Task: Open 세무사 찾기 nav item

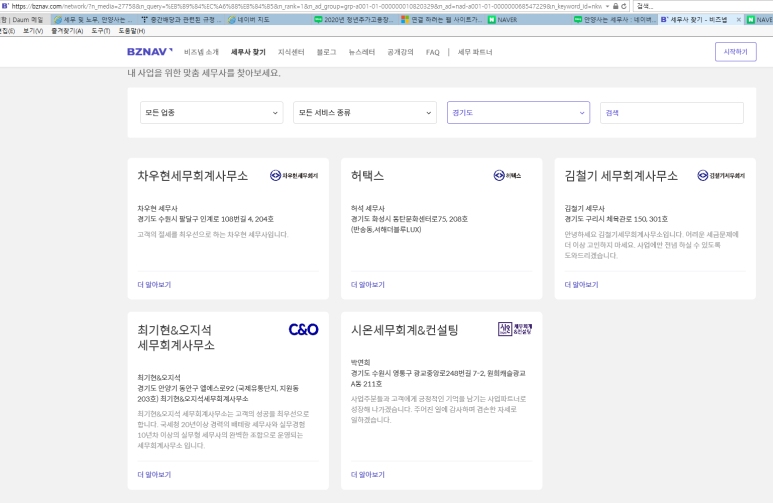Action: click(x=248, y=52)
